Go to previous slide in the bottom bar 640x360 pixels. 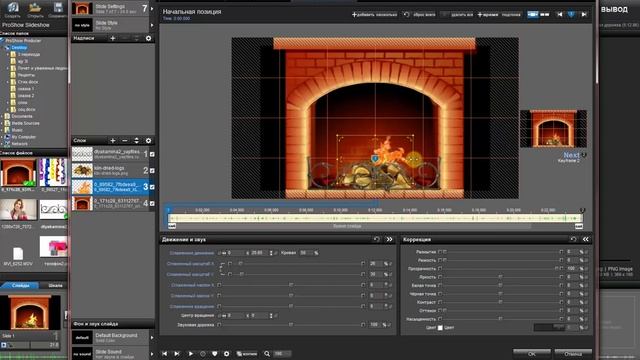[164, 353]
